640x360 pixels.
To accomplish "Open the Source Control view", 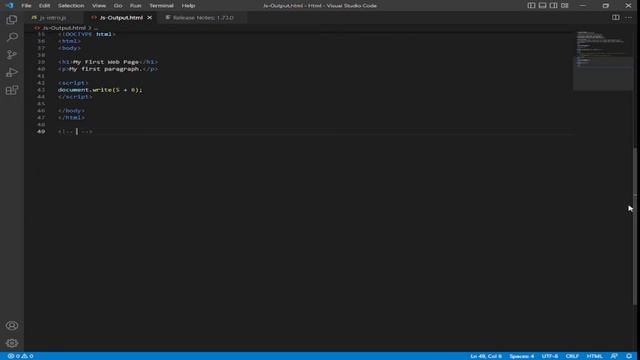I will point(12,55).
